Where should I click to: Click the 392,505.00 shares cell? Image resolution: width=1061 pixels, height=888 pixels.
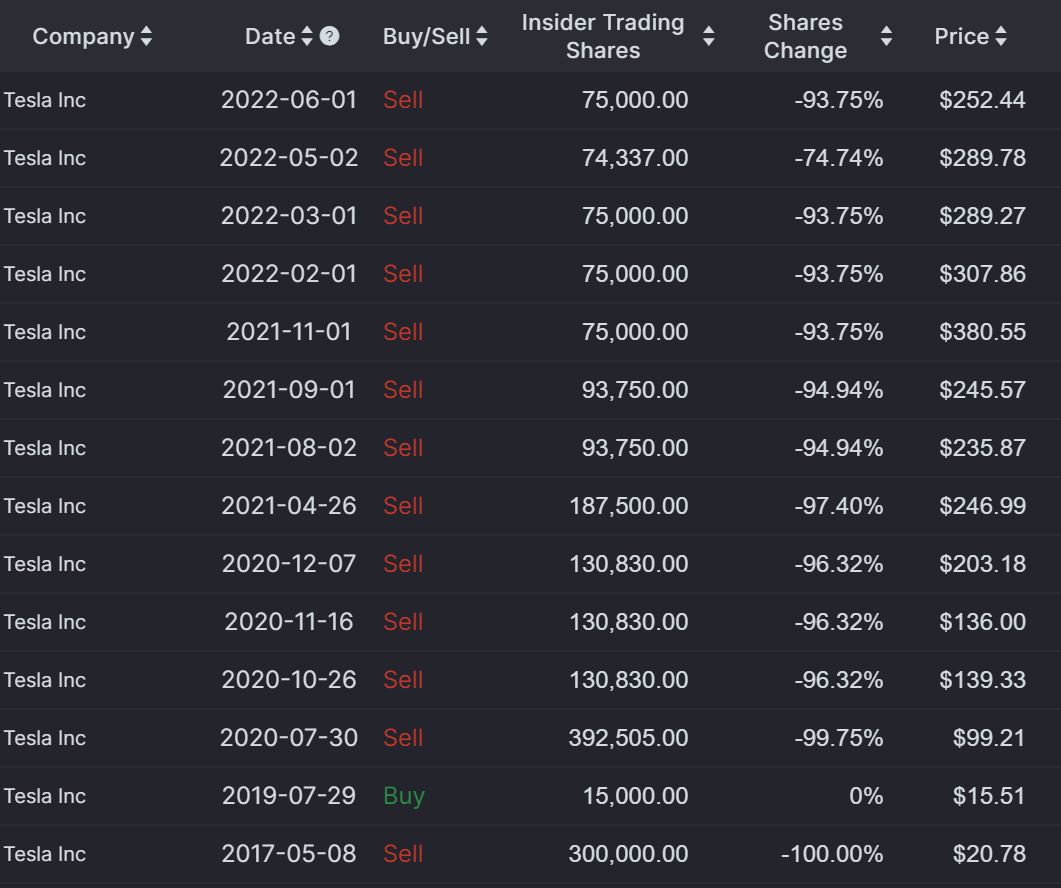coord(628,738)
